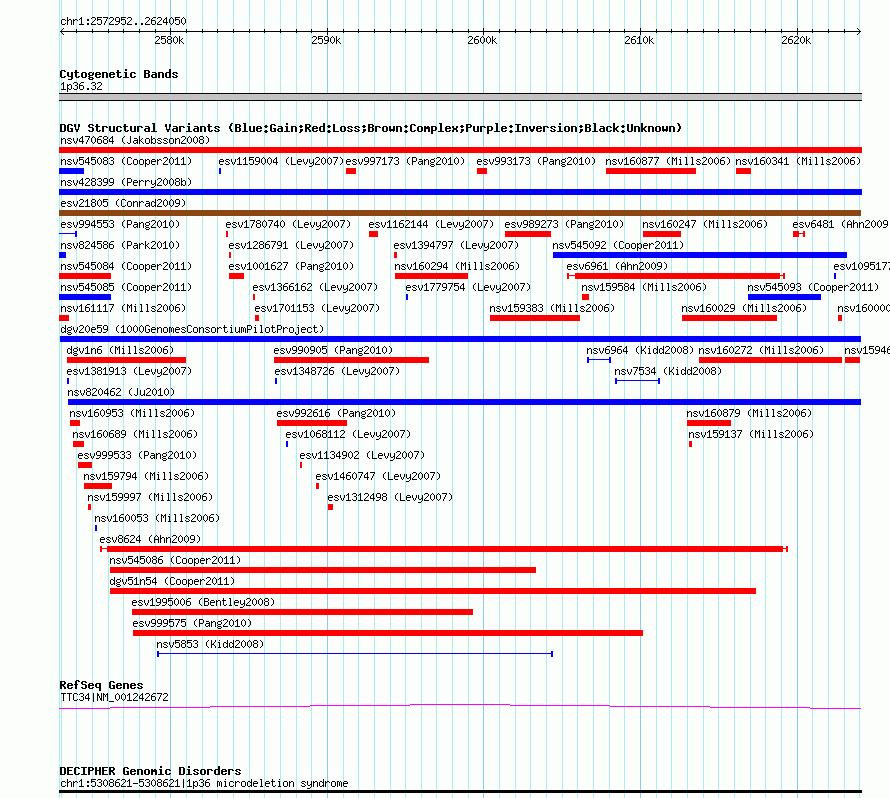Image resolution: width=890 pixels, height=798 pixels.
Task: Click nsv160879 (Mills2006) label
Action: click(749, 413)
